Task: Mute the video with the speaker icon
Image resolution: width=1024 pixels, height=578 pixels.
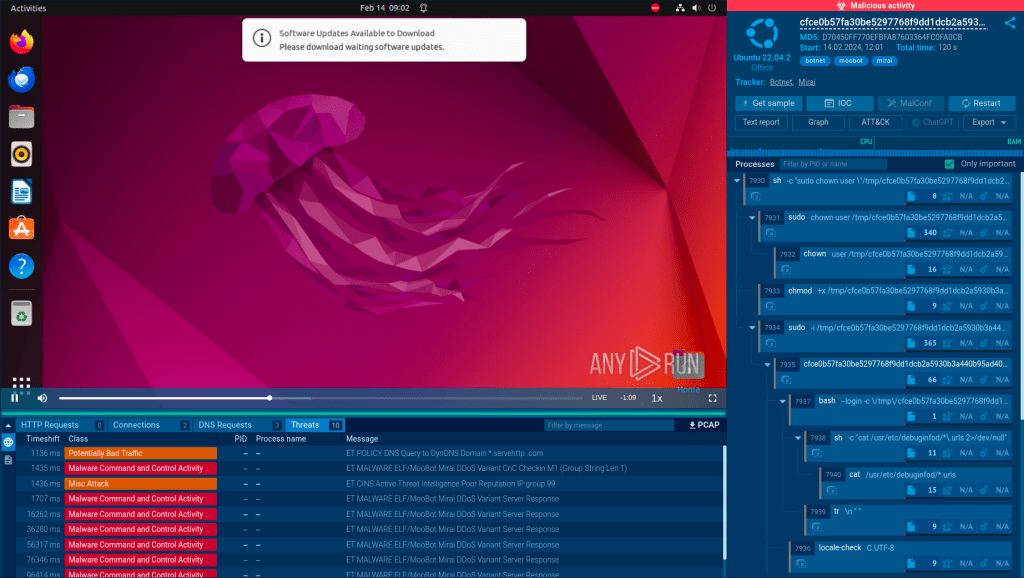Action: point(42,398)
